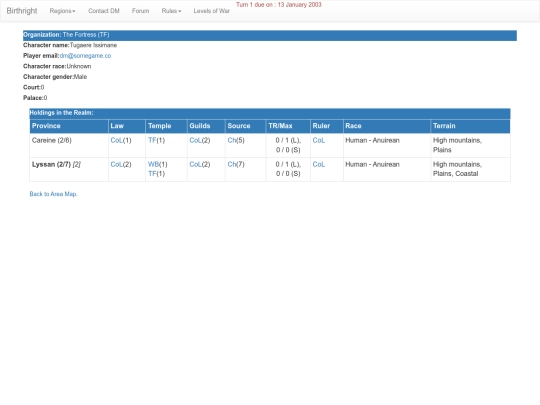
Task: Click the Province column header
Action: (69, 126)
